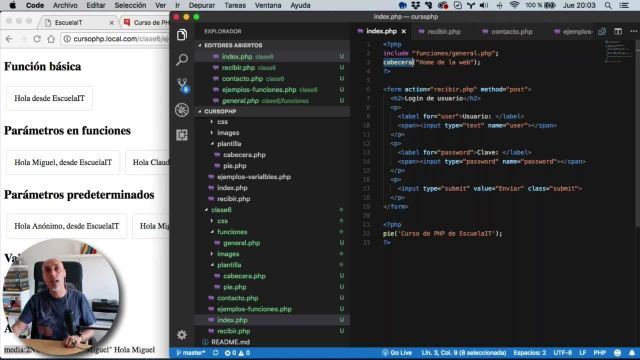640x360 pixels.
Task: Open the Search view in activity bar
Action: (x=182, y=60)
